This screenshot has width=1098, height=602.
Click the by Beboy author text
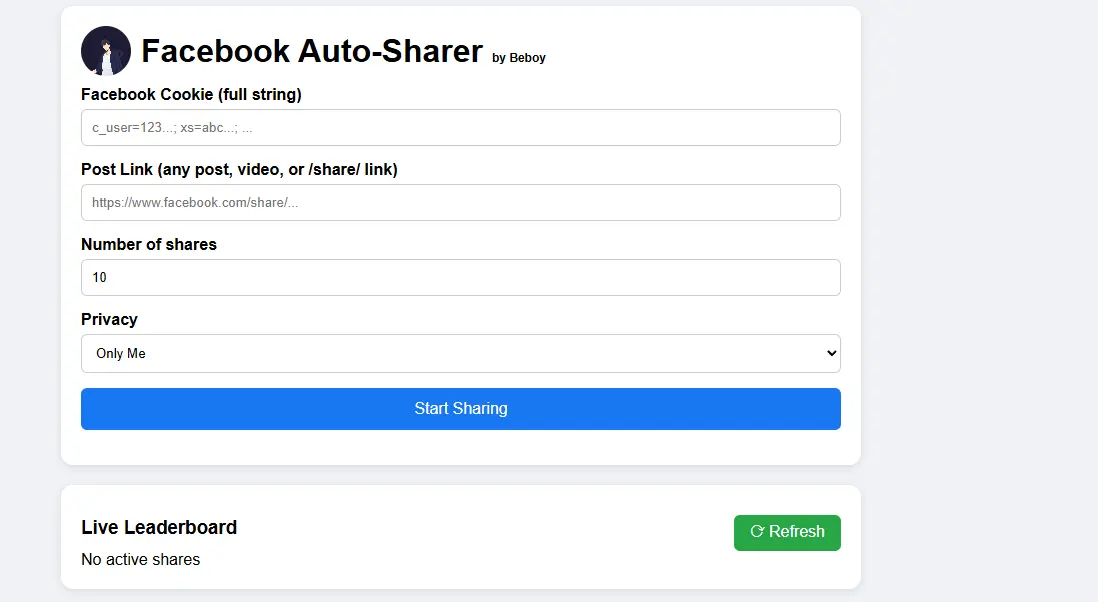518,57
